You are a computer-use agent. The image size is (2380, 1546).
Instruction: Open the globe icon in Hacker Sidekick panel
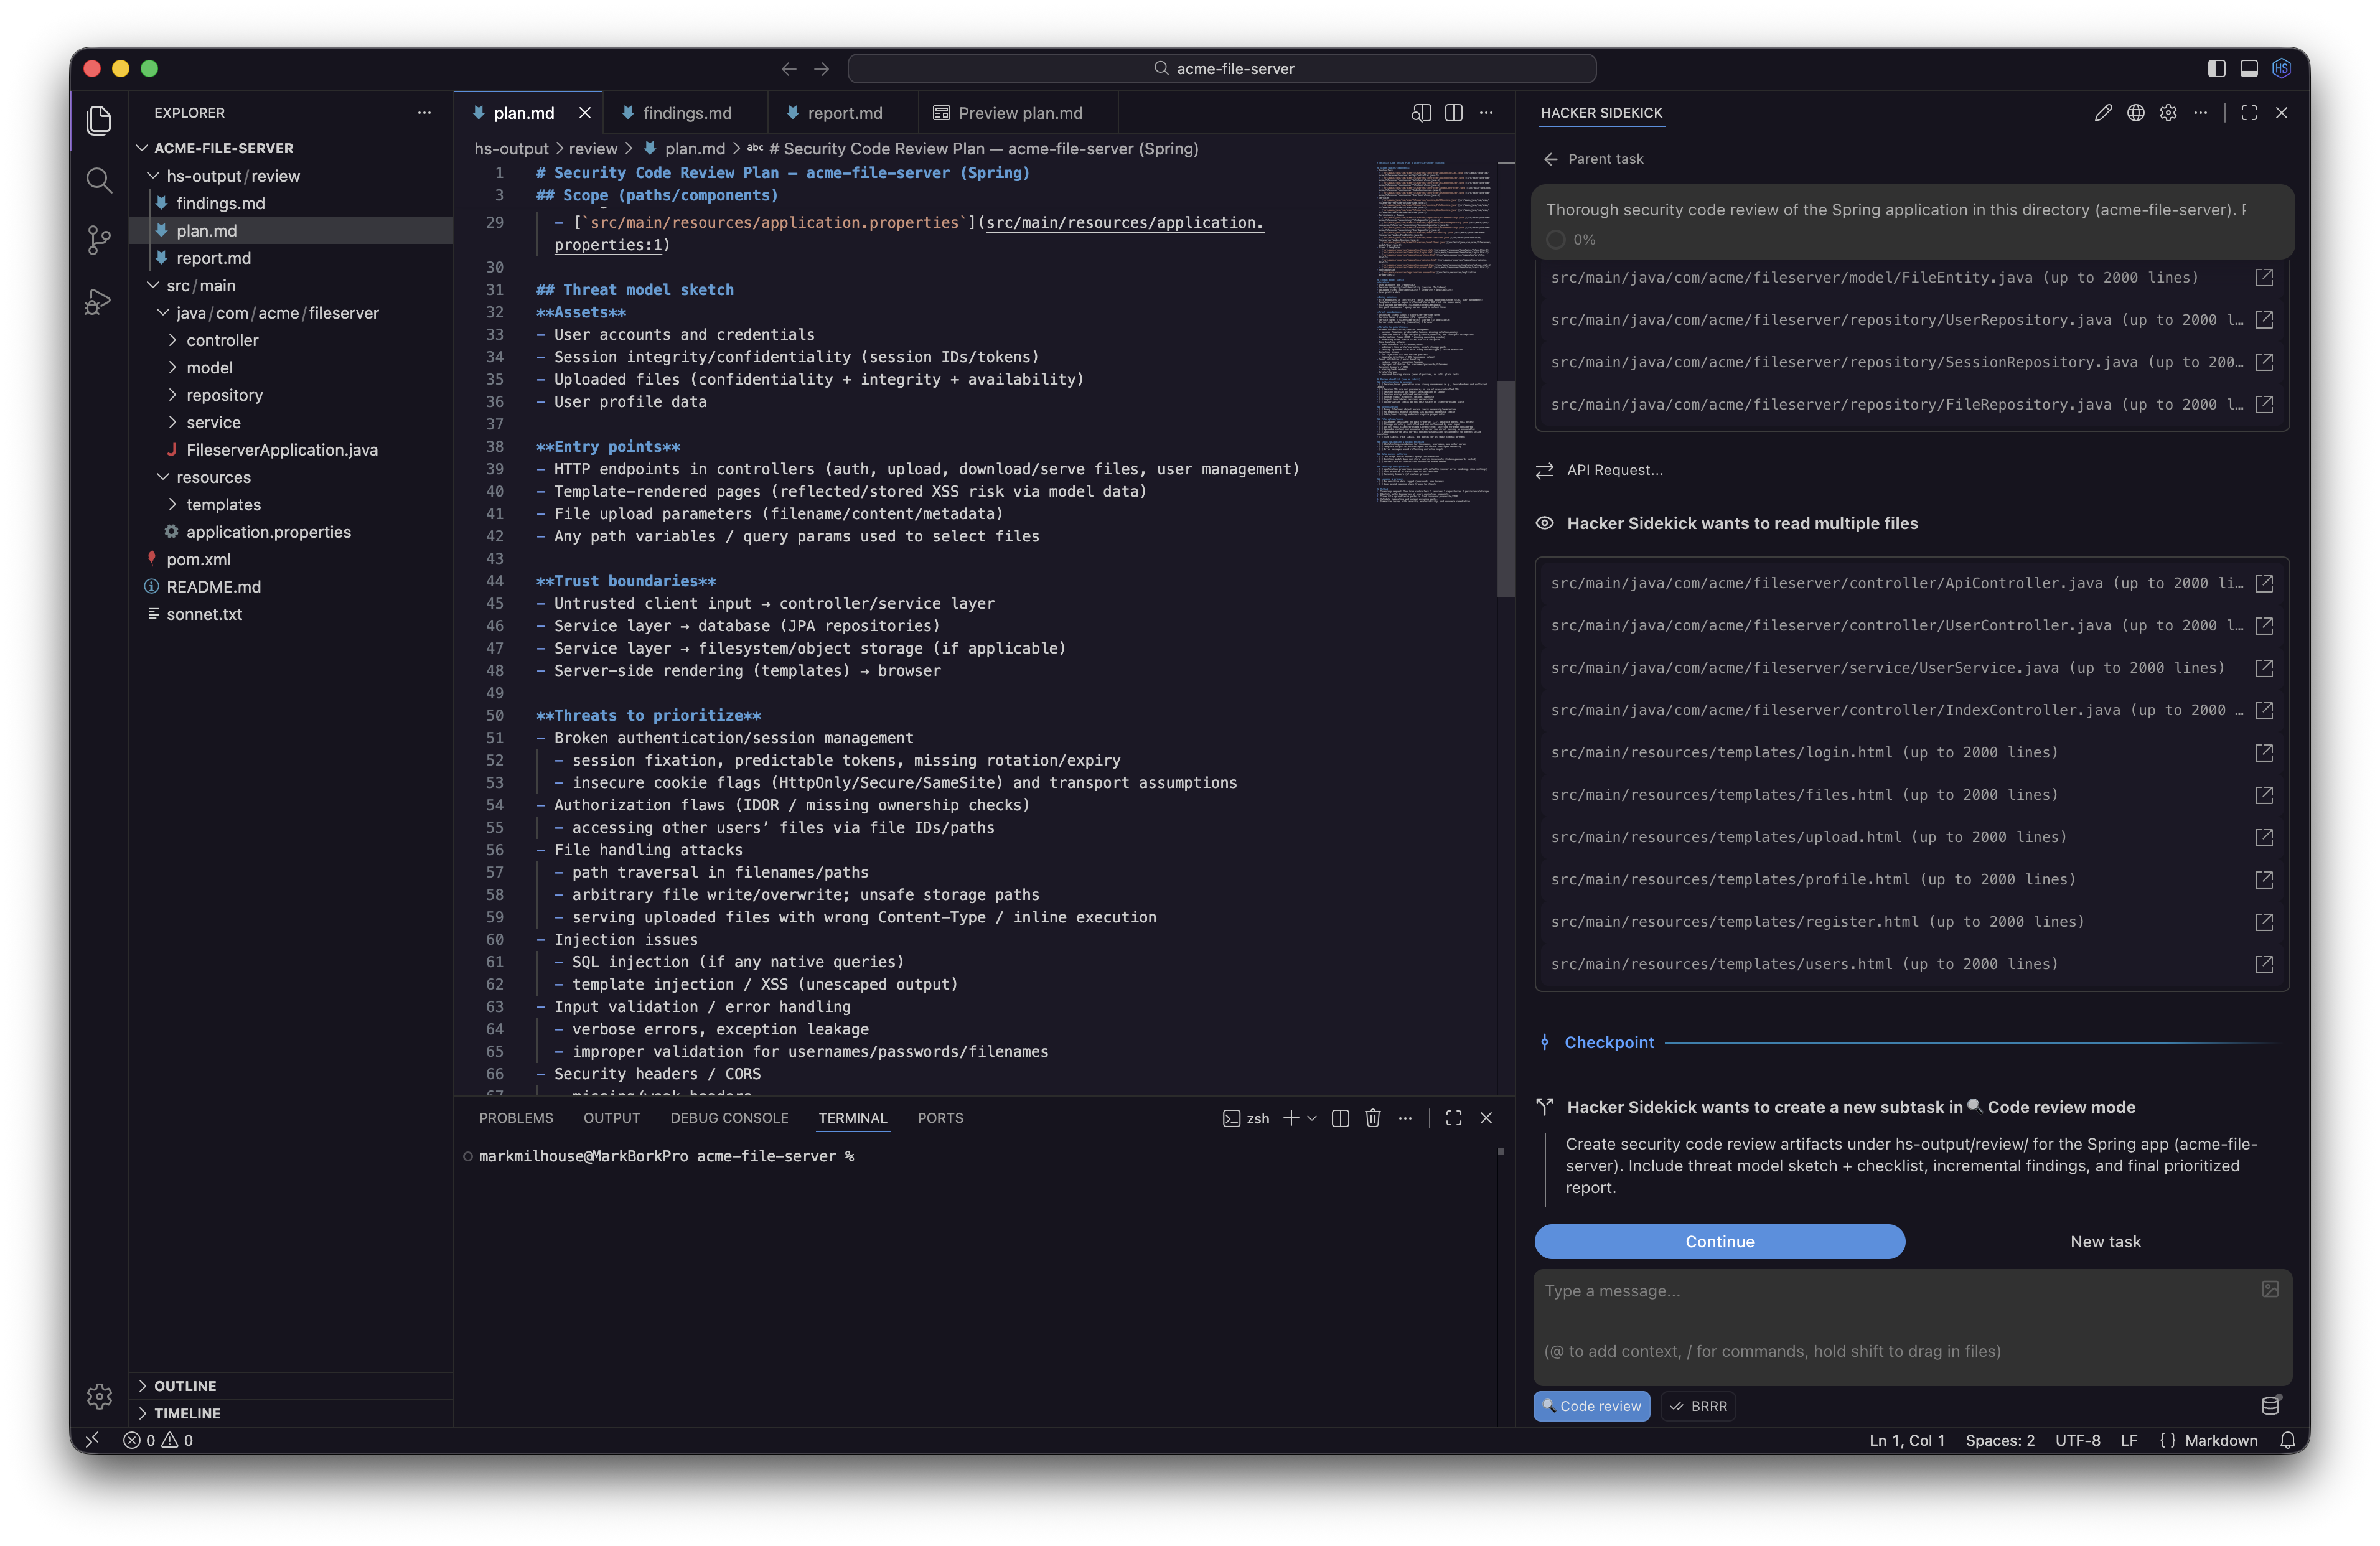coord(2136,113)
